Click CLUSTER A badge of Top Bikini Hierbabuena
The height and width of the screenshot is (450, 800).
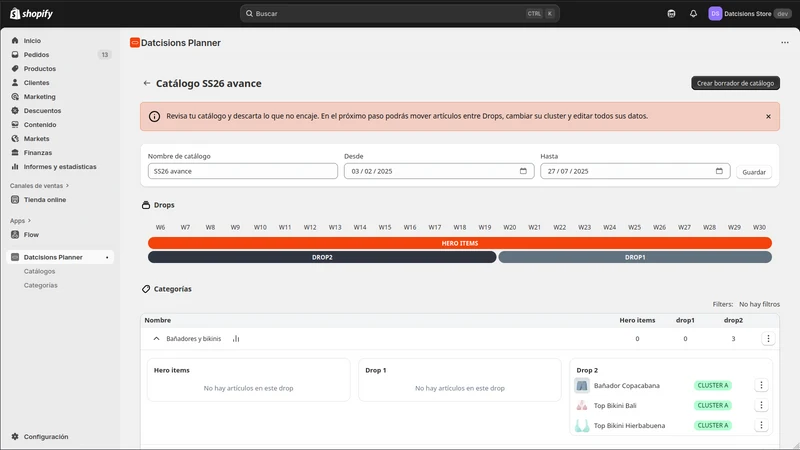click(713, 425)
